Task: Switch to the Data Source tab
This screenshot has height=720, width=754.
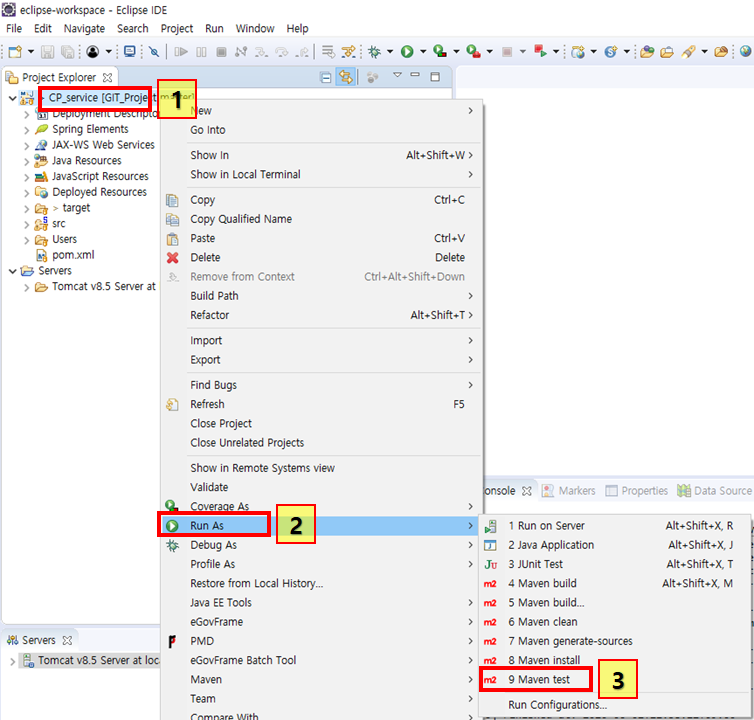Action: [x=715, y=491]
